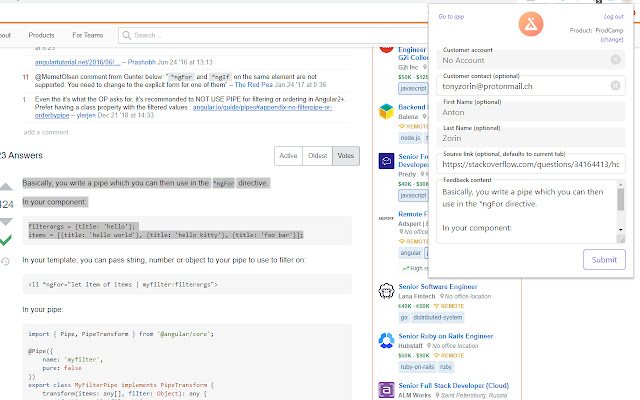640x400 pixels.
Task: Submit the feedback form
Action: coord(604,260)
